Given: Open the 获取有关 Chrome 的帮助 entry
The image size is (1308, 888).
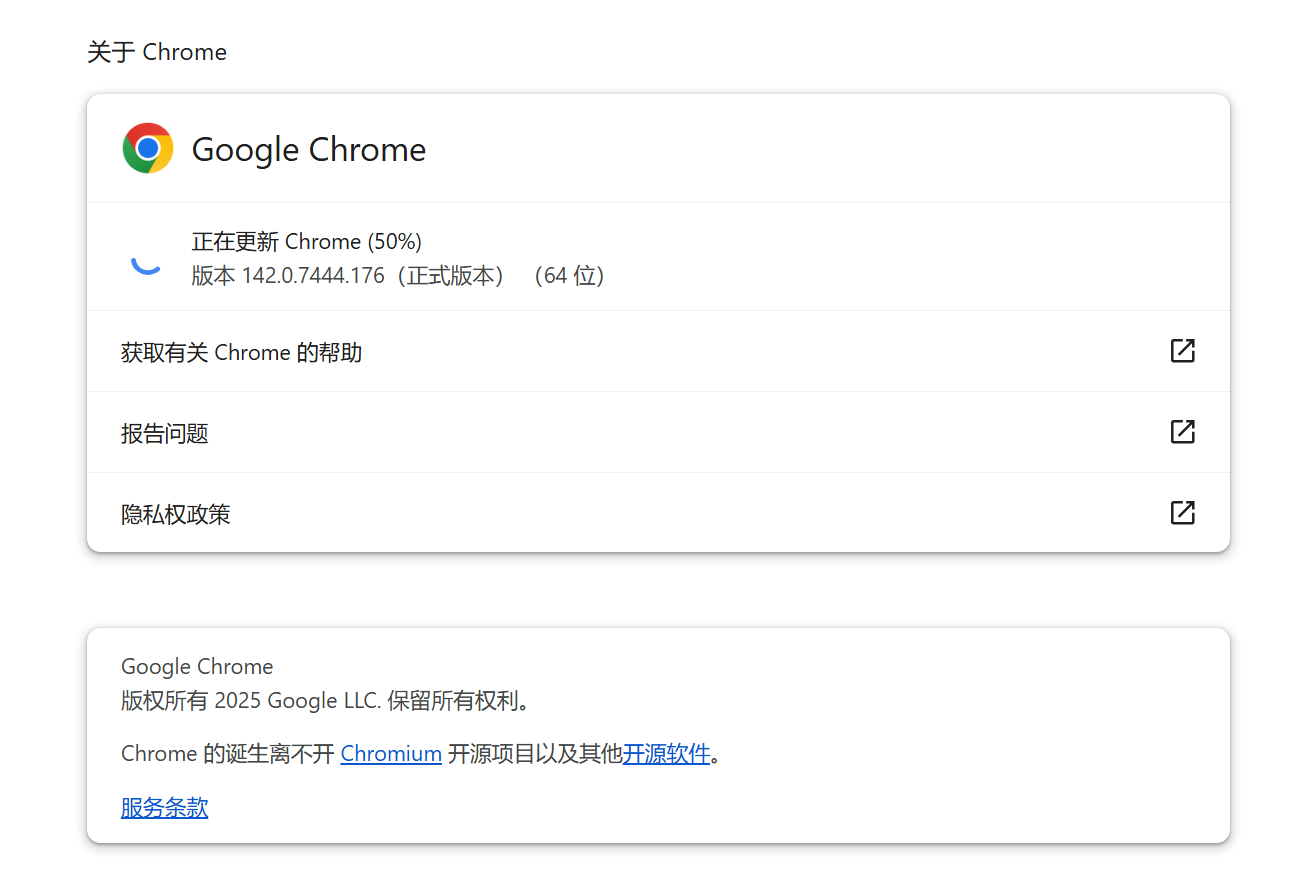Looking at the screenshot, I should pyautogui.click(x=241, y=352).
